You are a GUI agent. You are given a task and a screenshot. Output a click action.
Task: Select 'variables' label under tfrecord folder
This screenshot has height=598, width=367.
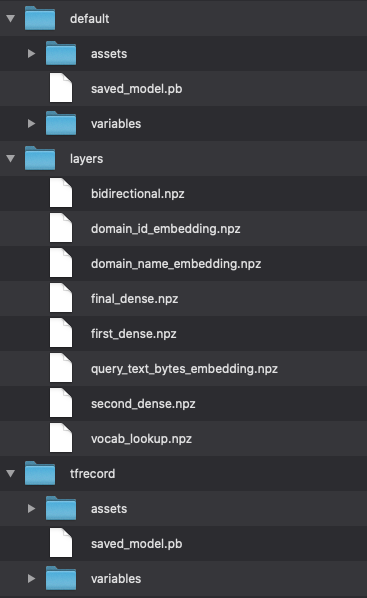click(116, 579)
